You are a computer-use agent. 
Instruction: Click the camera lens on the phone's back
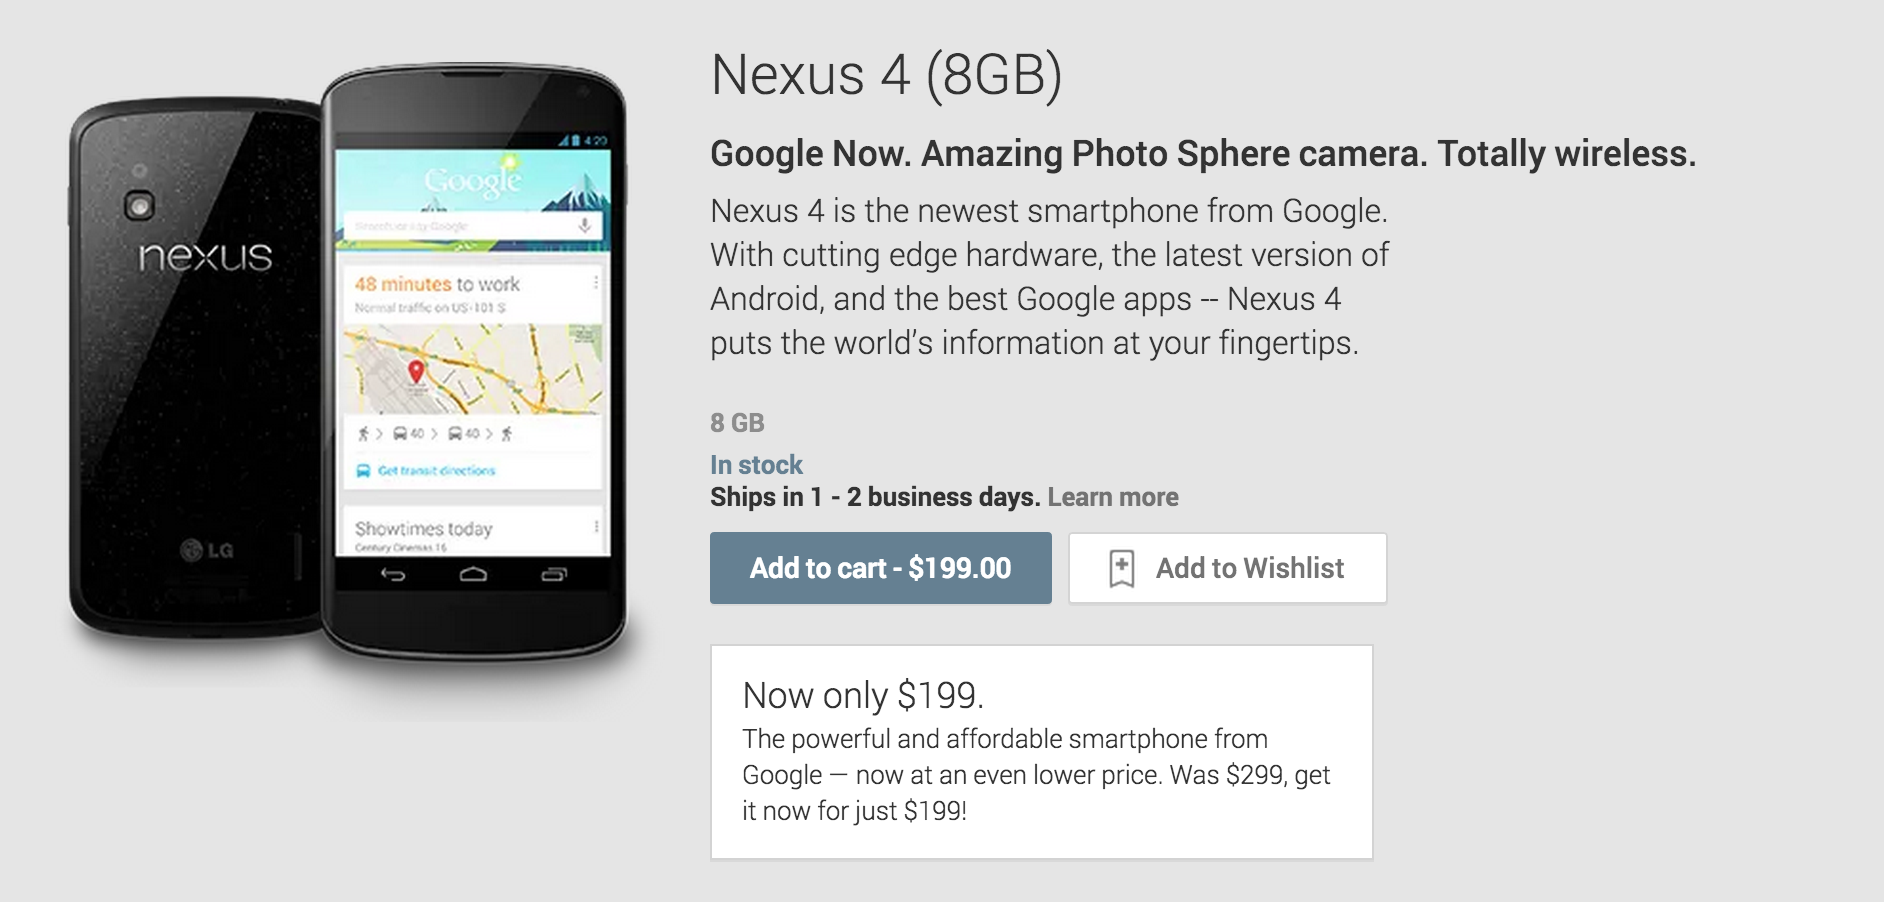tap(139, 206)
